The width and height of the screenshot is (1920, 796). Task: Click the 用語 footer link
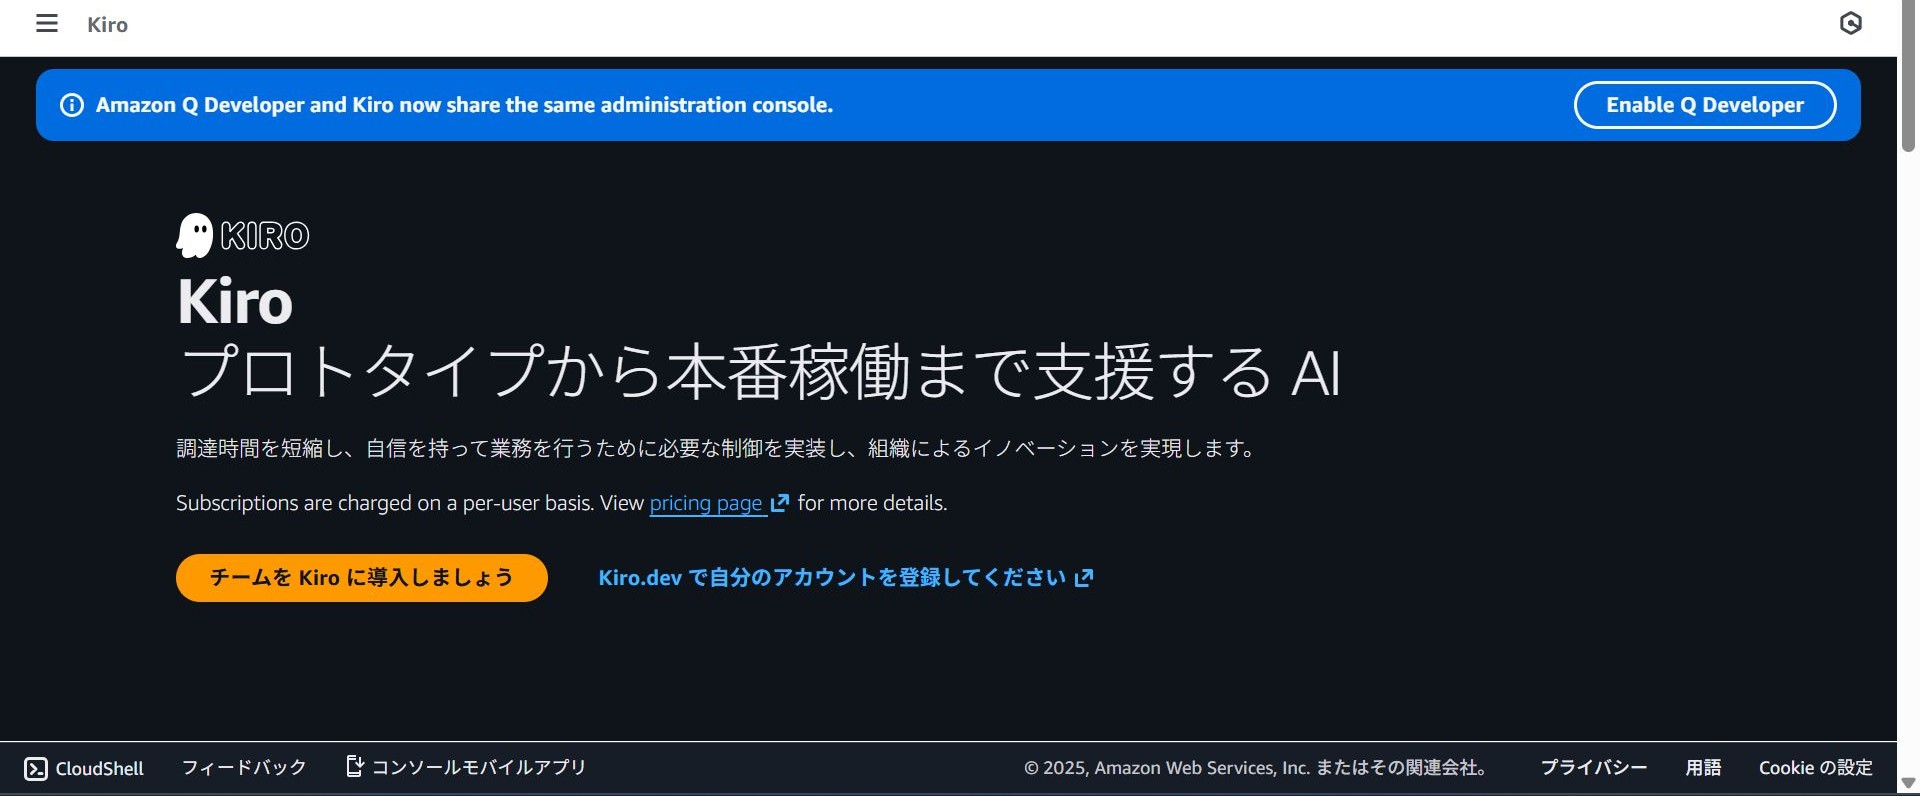[1703, 768]
